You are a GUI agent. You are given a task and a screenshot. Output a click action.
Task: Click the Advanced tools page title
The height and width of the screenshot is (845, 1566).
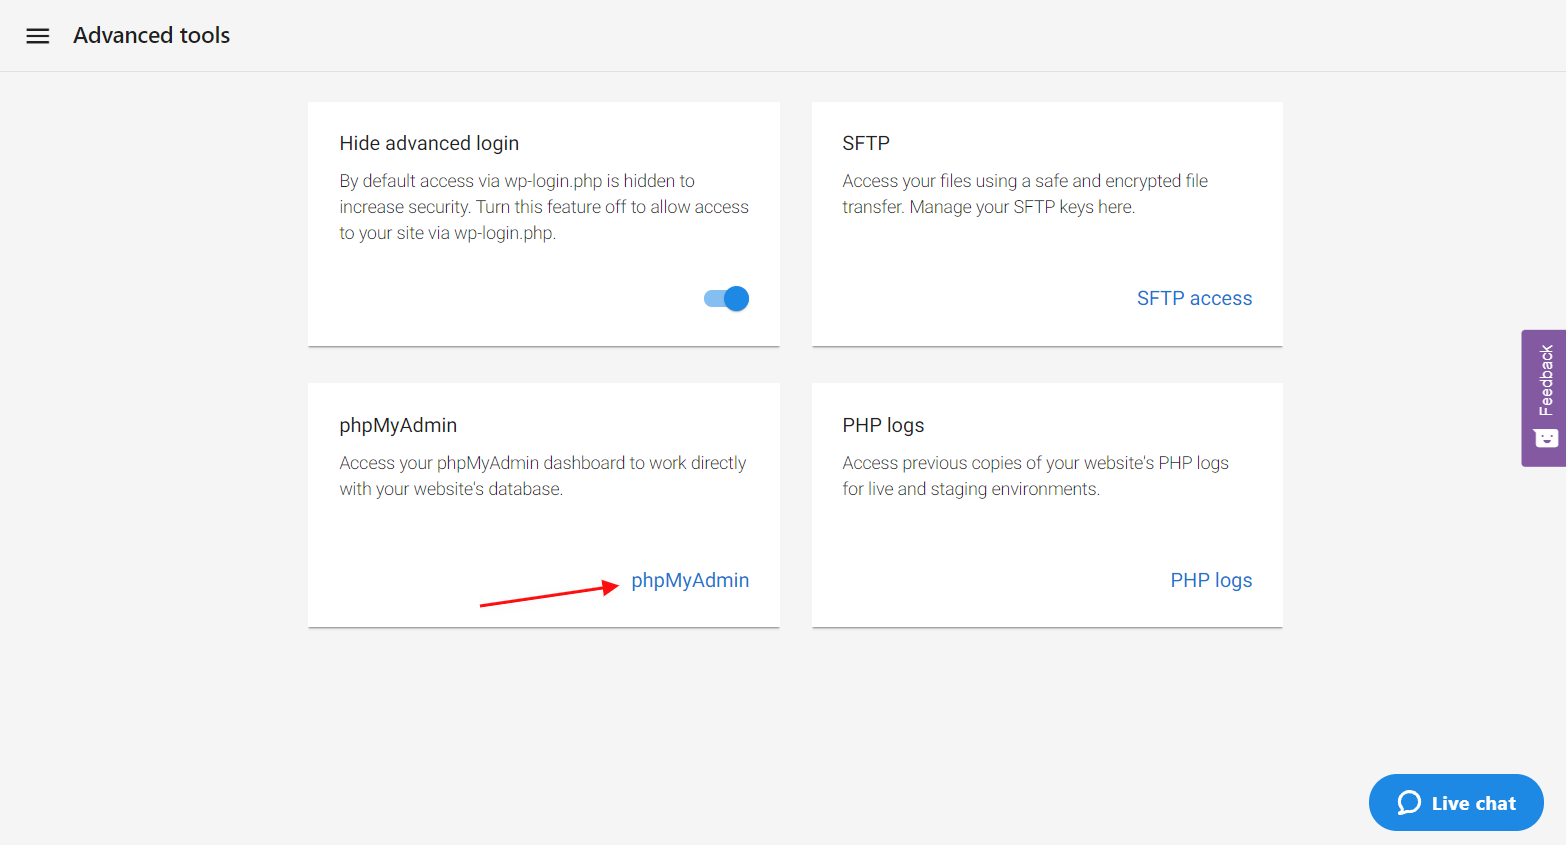[x=152, y=35]
